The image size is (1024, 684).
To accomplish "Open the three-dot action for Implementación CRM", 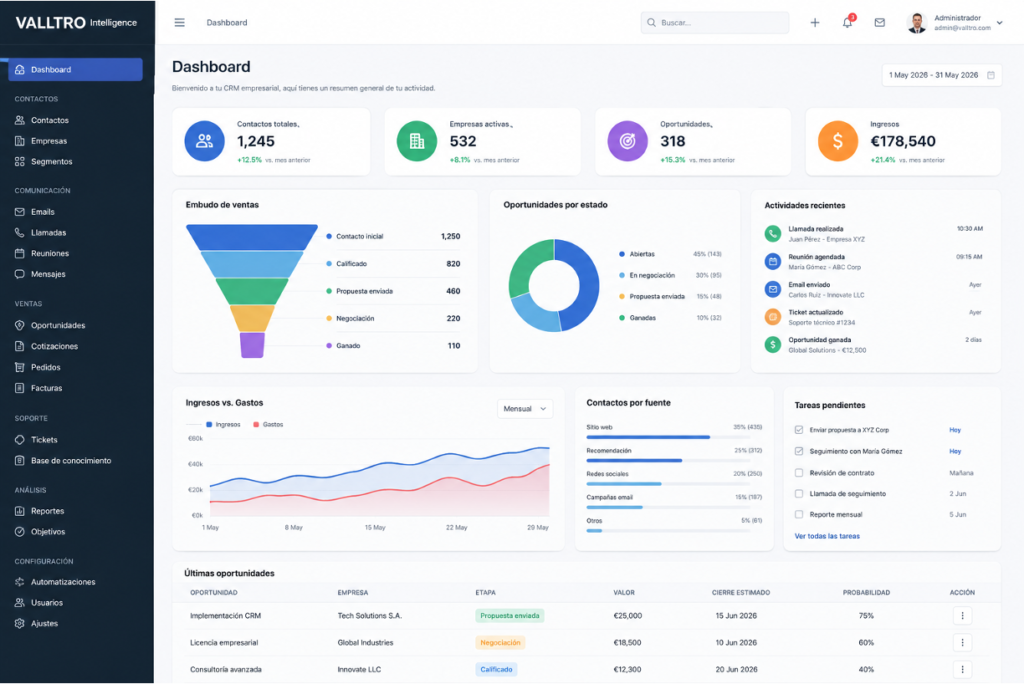I will point(962,615).
